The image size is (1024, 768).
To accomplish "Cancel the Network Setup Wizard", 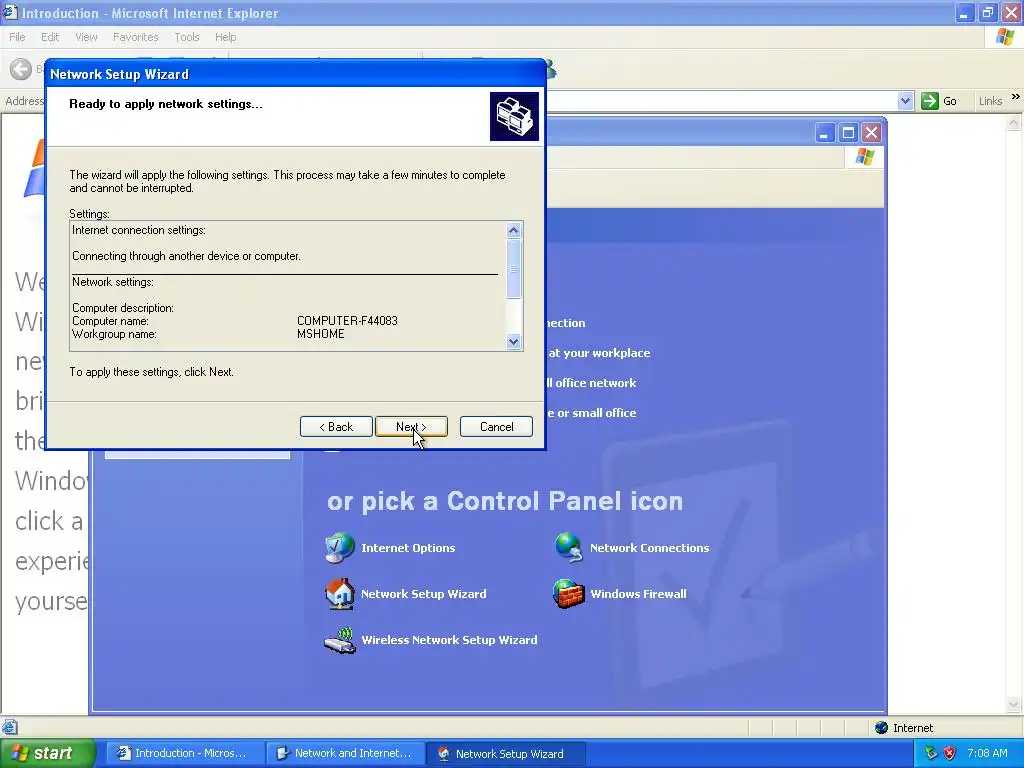I will tap(496, 426).
